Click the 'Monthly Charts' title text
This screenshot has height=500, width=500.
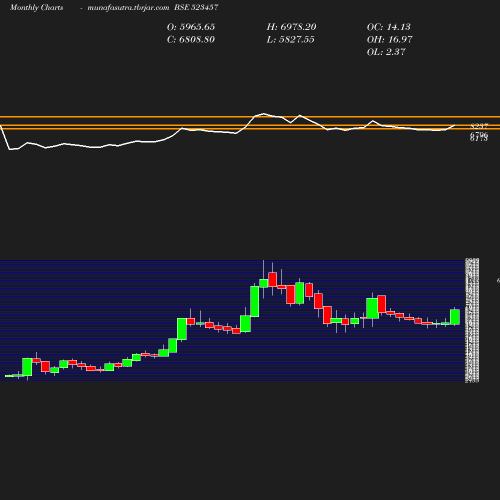point(37,7)
